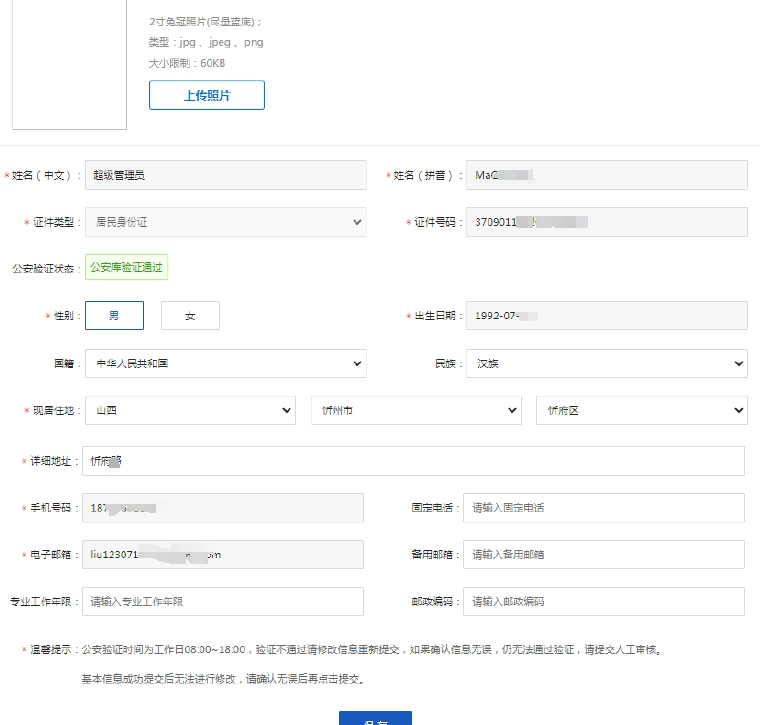Select 女 as the gender
Image resolution: width=782 pixels, height=725 pixels.
(190, 315)
